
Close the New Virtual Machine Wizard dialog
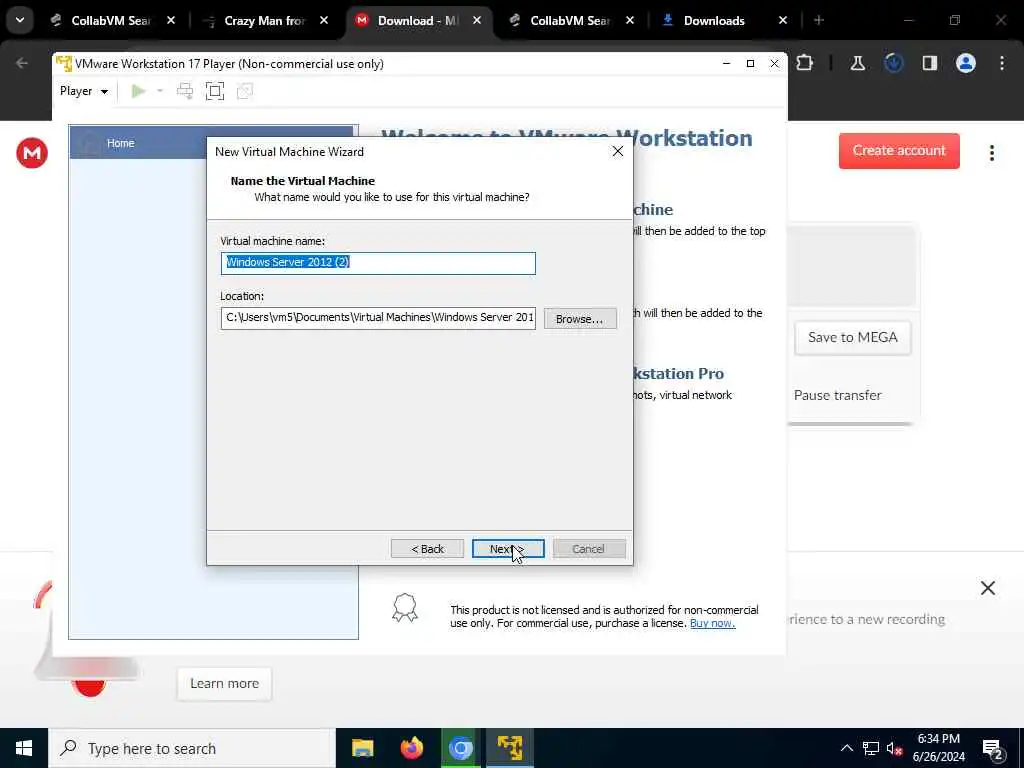(x=617, y=152)
